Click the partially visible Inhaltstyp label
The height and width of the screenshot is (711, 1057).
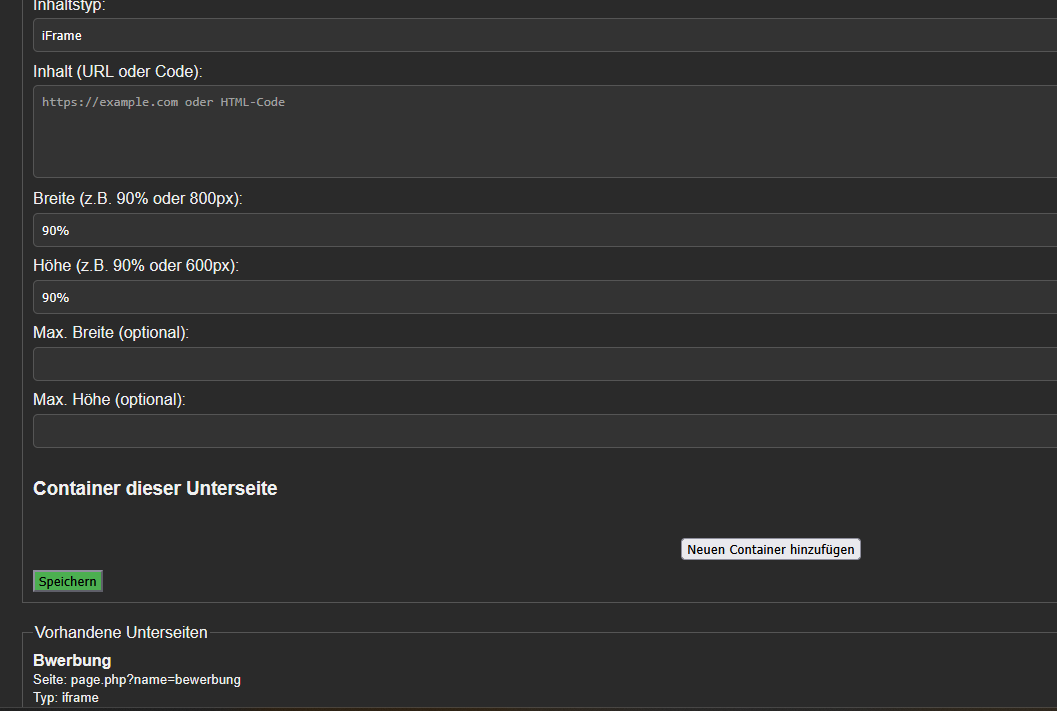point(69,6)
